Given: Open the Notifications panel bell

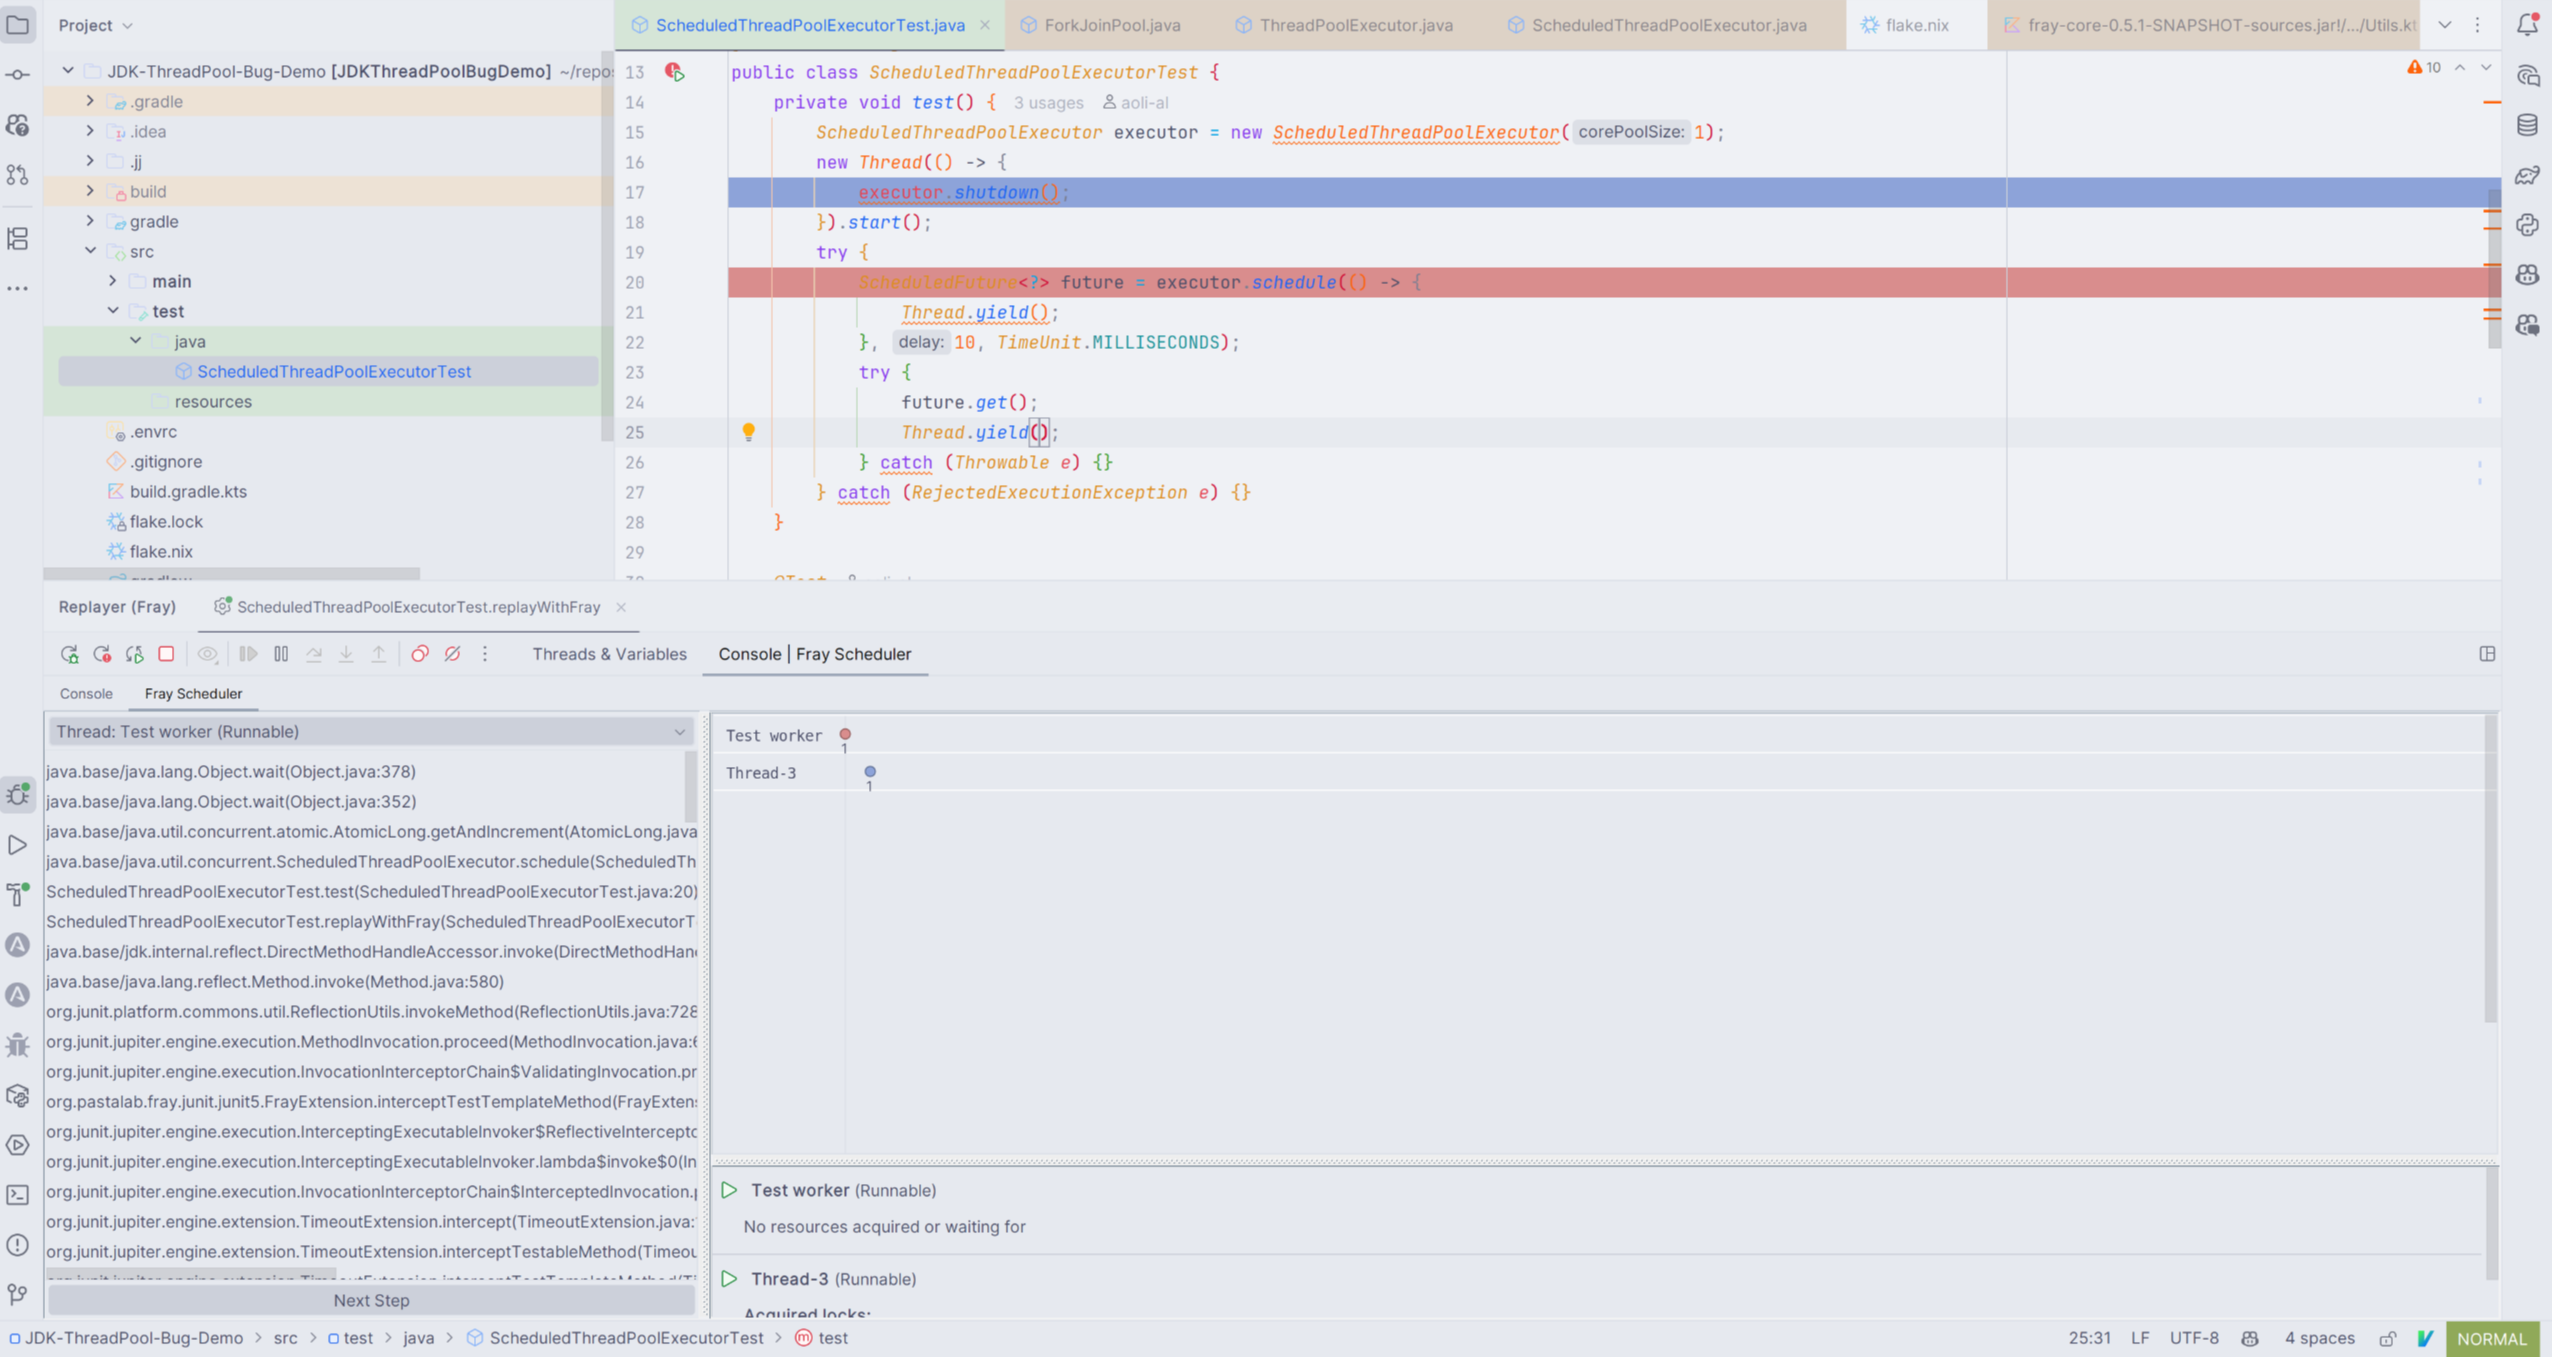Looking at the screenshot, I should click(2527, 24).
